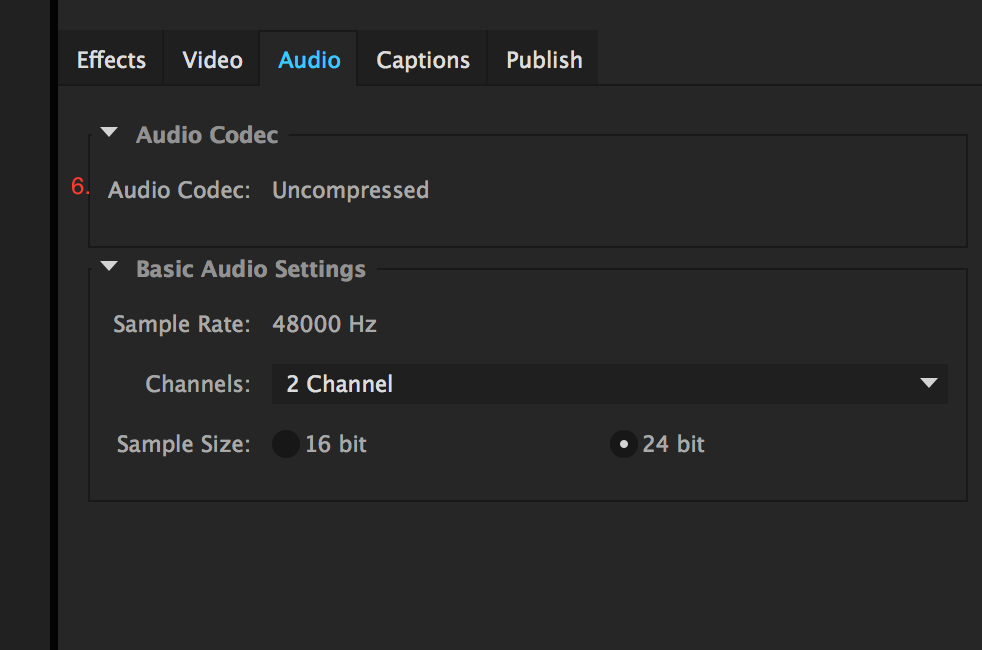Open the Publish tab
Image resolution: width=982 pixels, height=650 pixels.
pyautogui.click(x=544, y=60)
